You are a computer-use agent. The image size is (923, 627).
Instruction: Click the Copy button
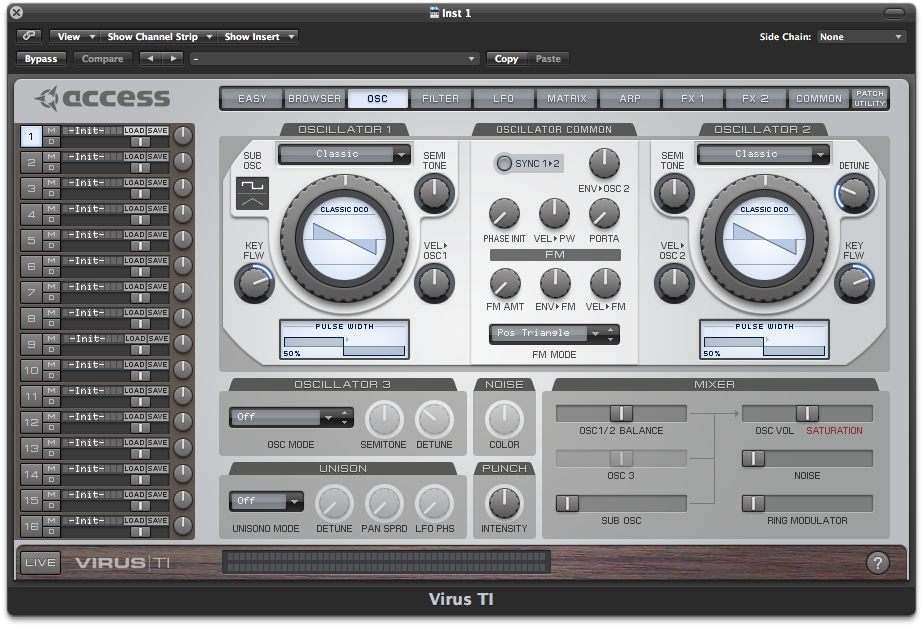pyautogui.click(x=506, y=58)
